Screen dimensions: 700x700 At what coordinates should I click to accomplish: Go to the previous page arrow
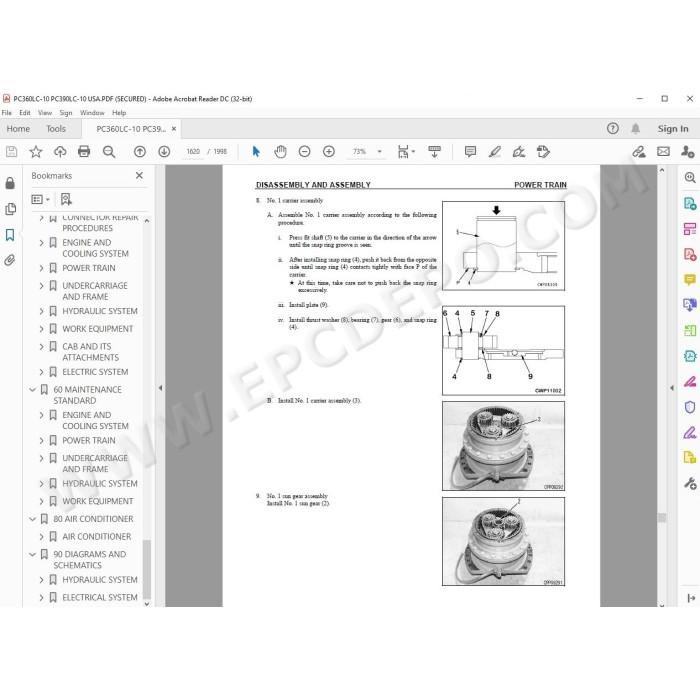coord(140,152)
